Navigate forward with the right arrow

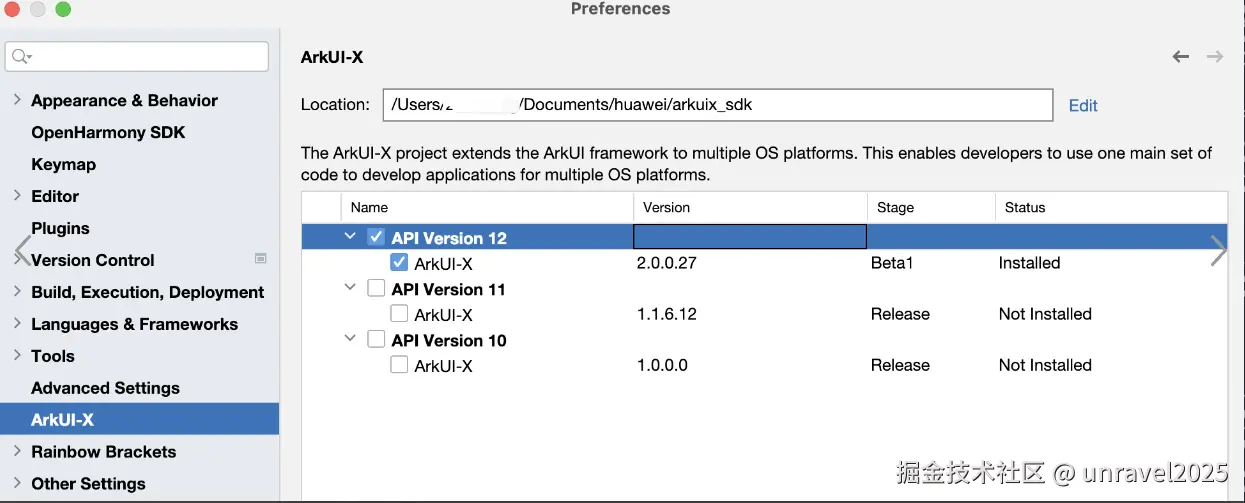pos(1215,57)
